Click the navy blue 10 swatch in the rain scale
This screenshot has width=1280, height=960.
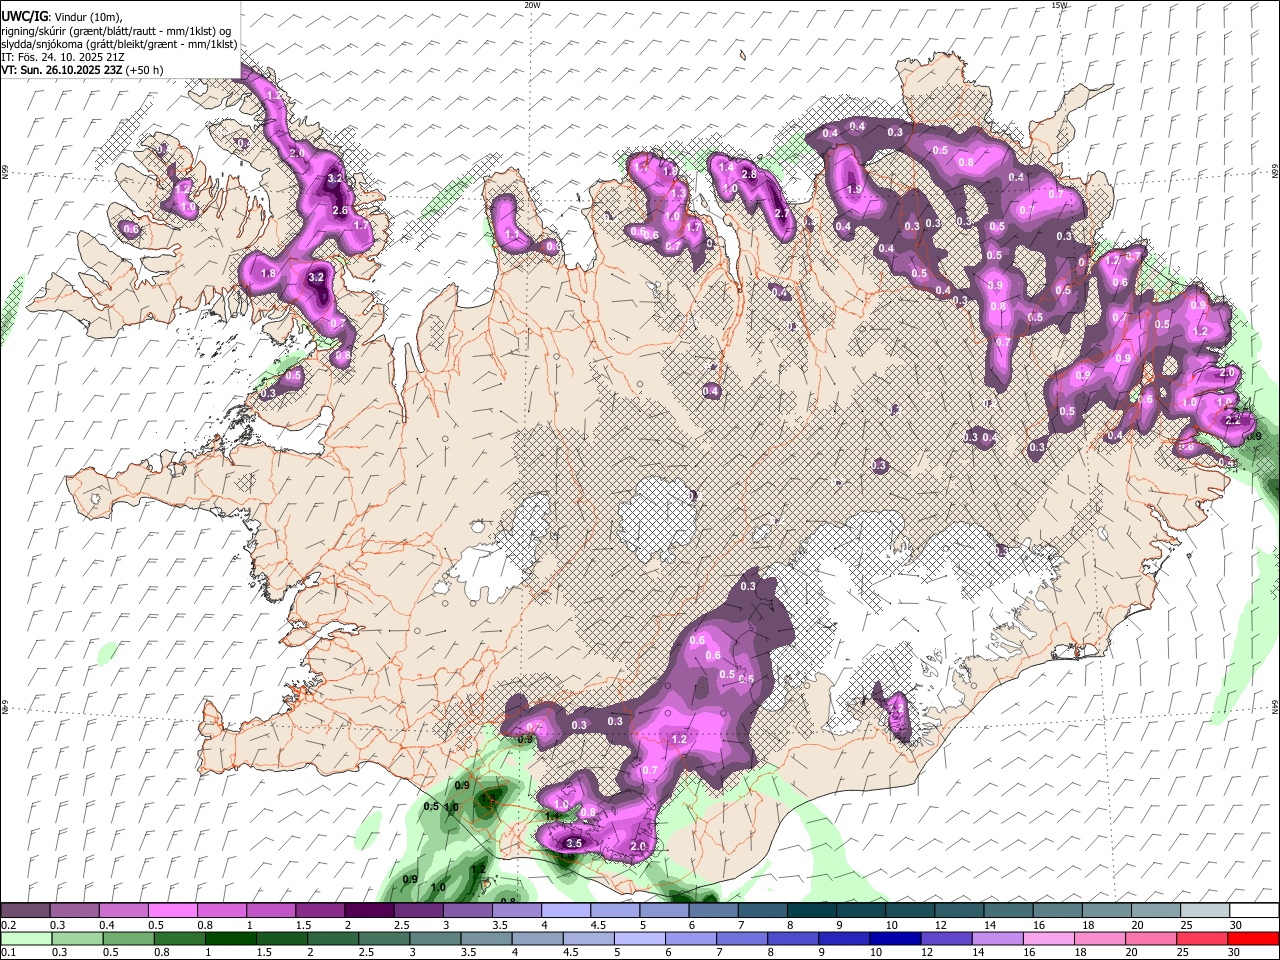(x=896, y=938)
